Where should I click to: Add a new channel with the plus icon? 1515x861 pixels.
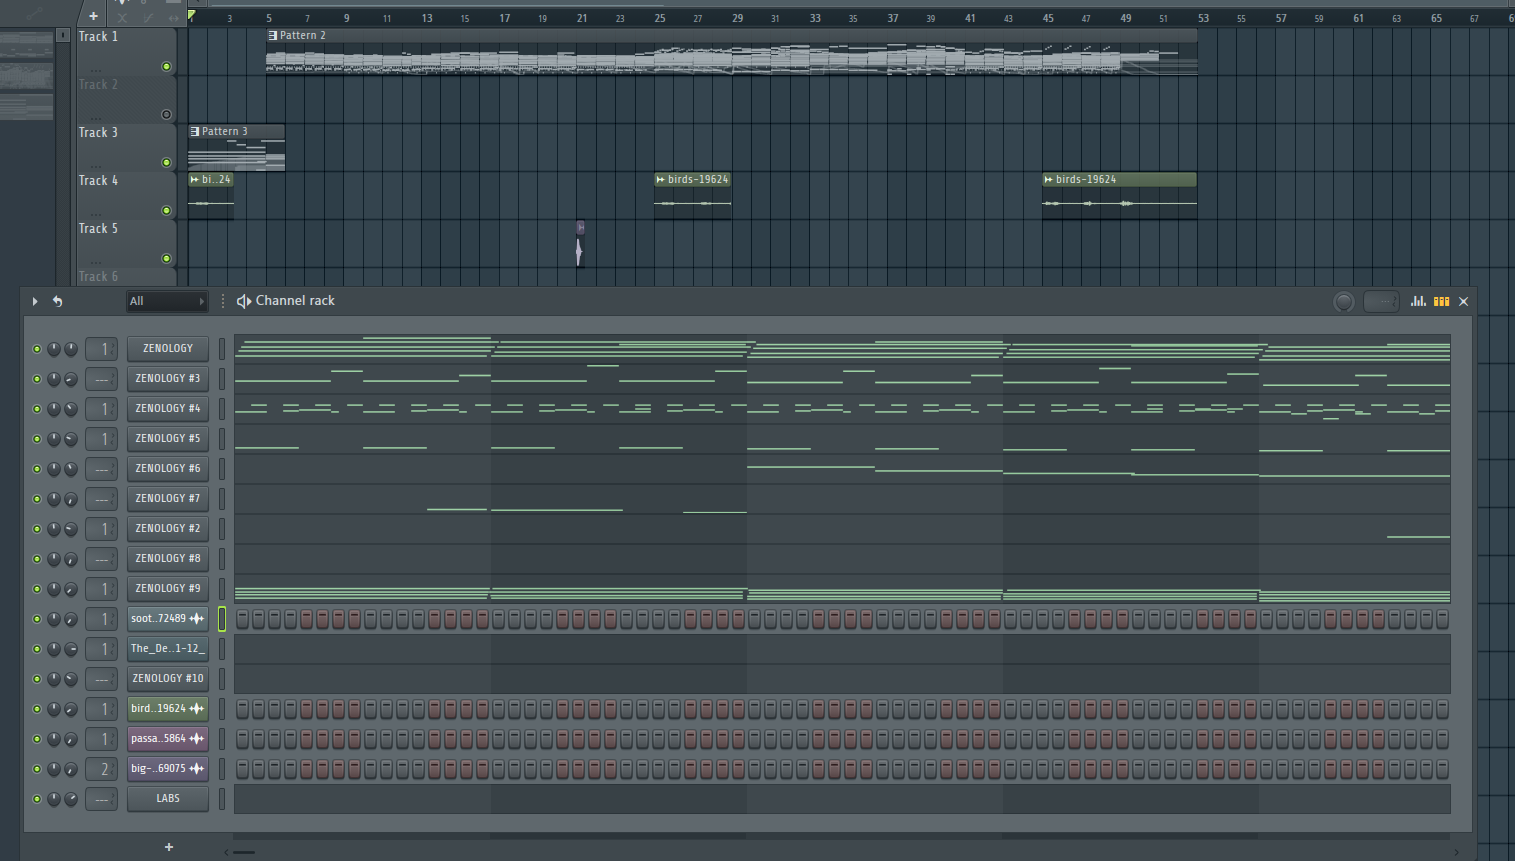click(168, 847)
